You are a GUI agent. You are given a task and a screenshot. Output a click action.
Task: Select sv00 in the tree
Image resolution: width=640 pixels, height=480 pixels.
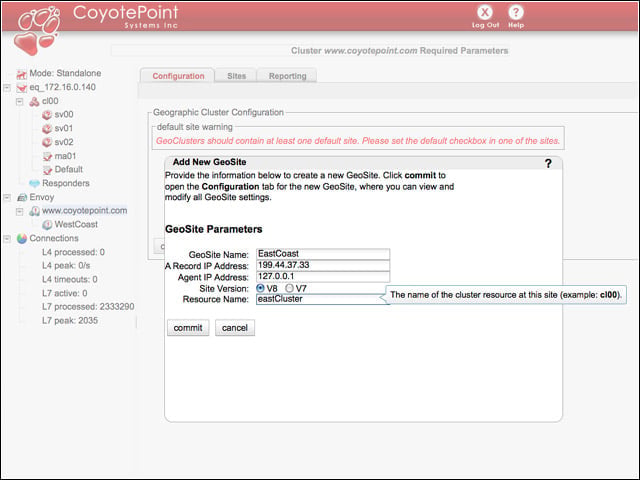[64, 115]
